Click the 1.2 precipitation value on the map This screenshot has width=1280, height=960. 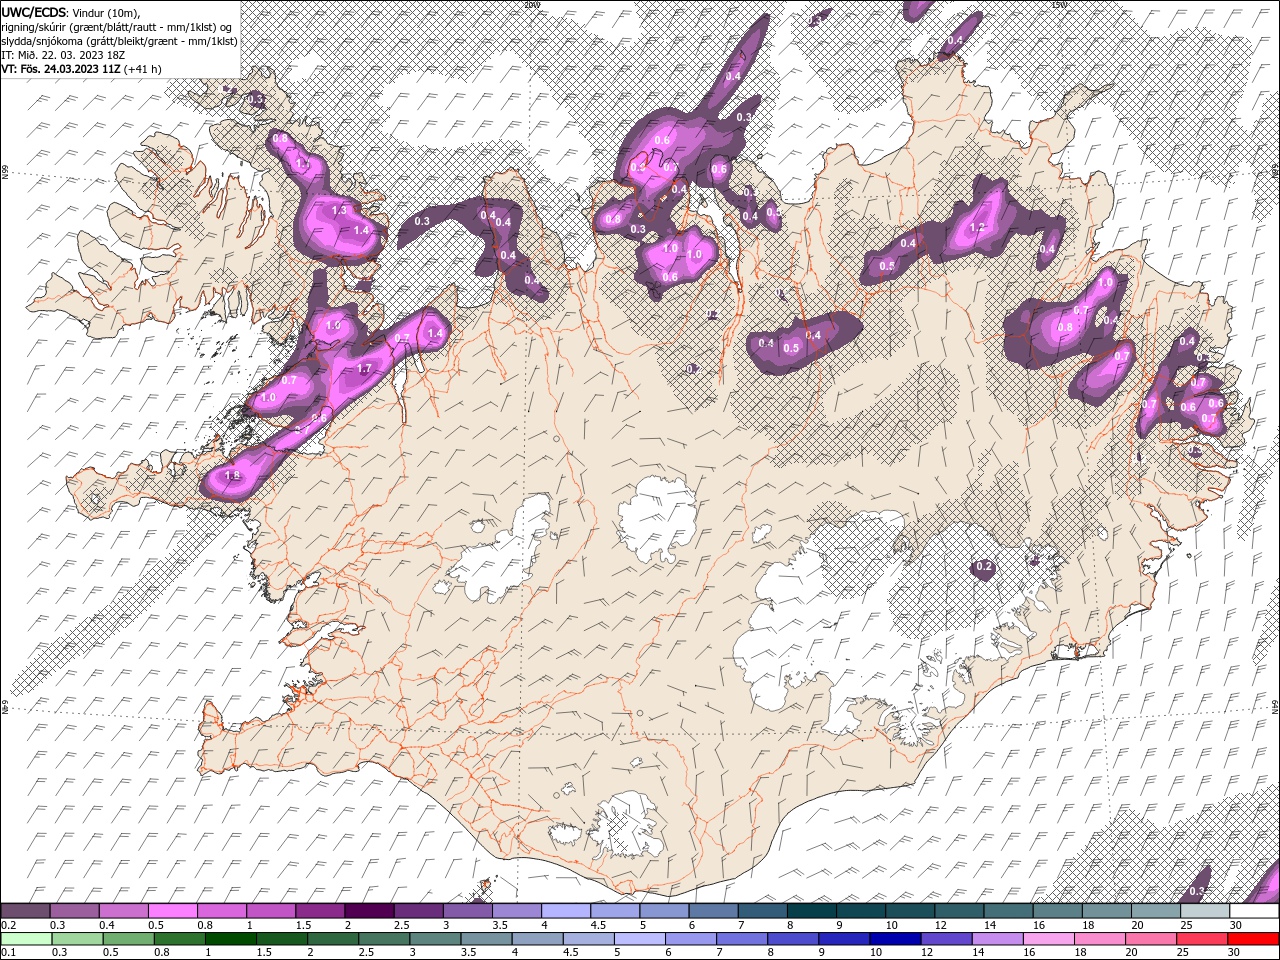pyautogui.click(x=977, y=228)
